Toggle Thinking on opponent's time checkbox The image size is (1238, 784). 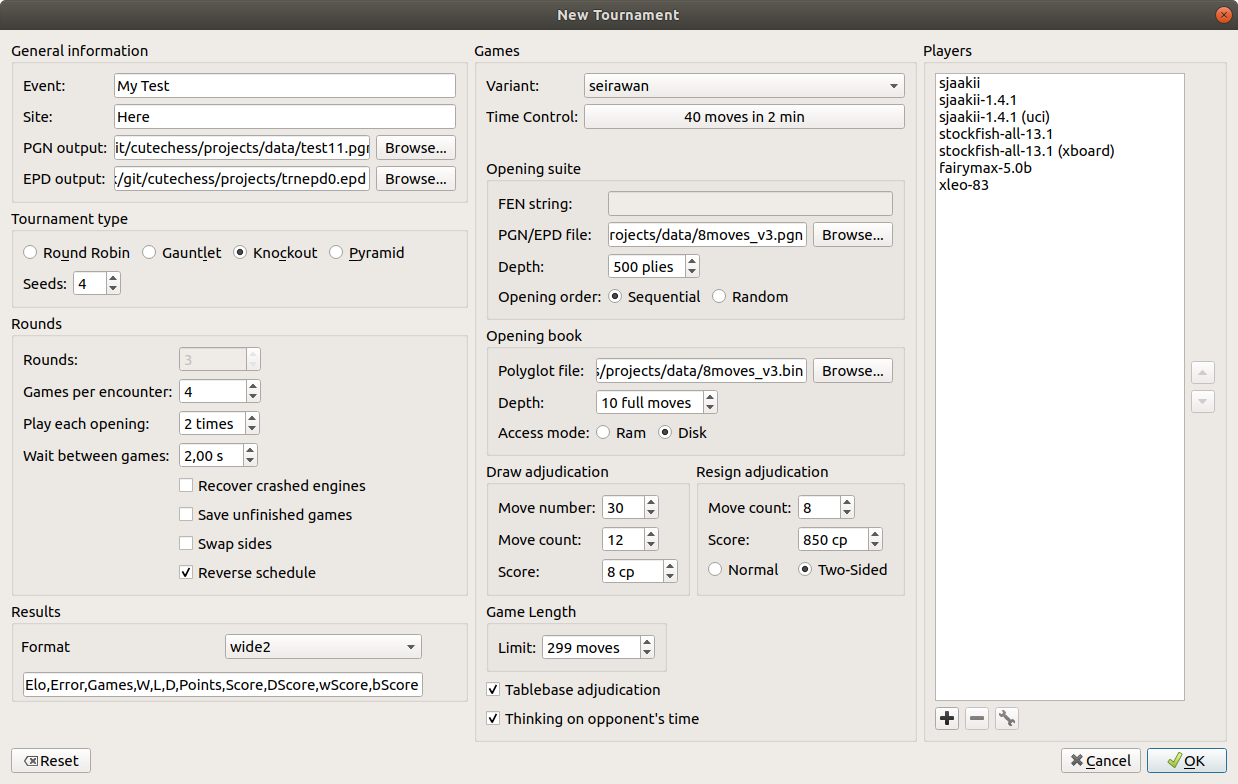coord(592,719)
